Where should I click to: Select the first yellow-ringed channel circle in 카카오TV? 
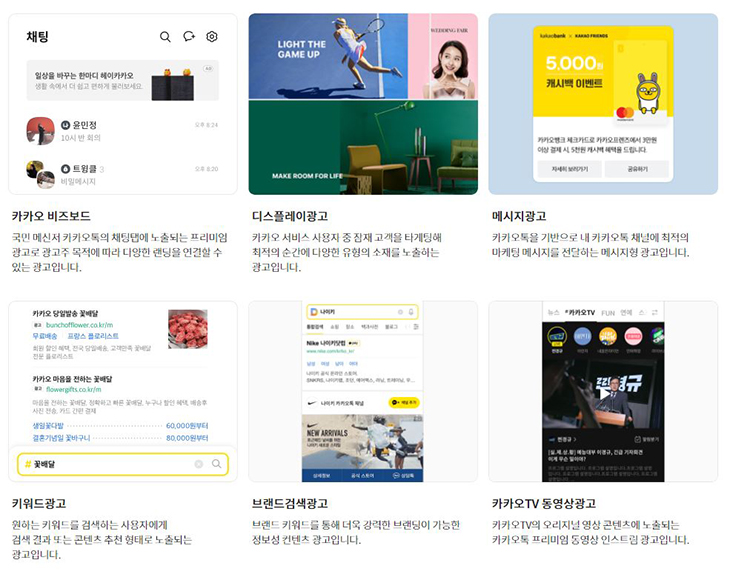557,336
